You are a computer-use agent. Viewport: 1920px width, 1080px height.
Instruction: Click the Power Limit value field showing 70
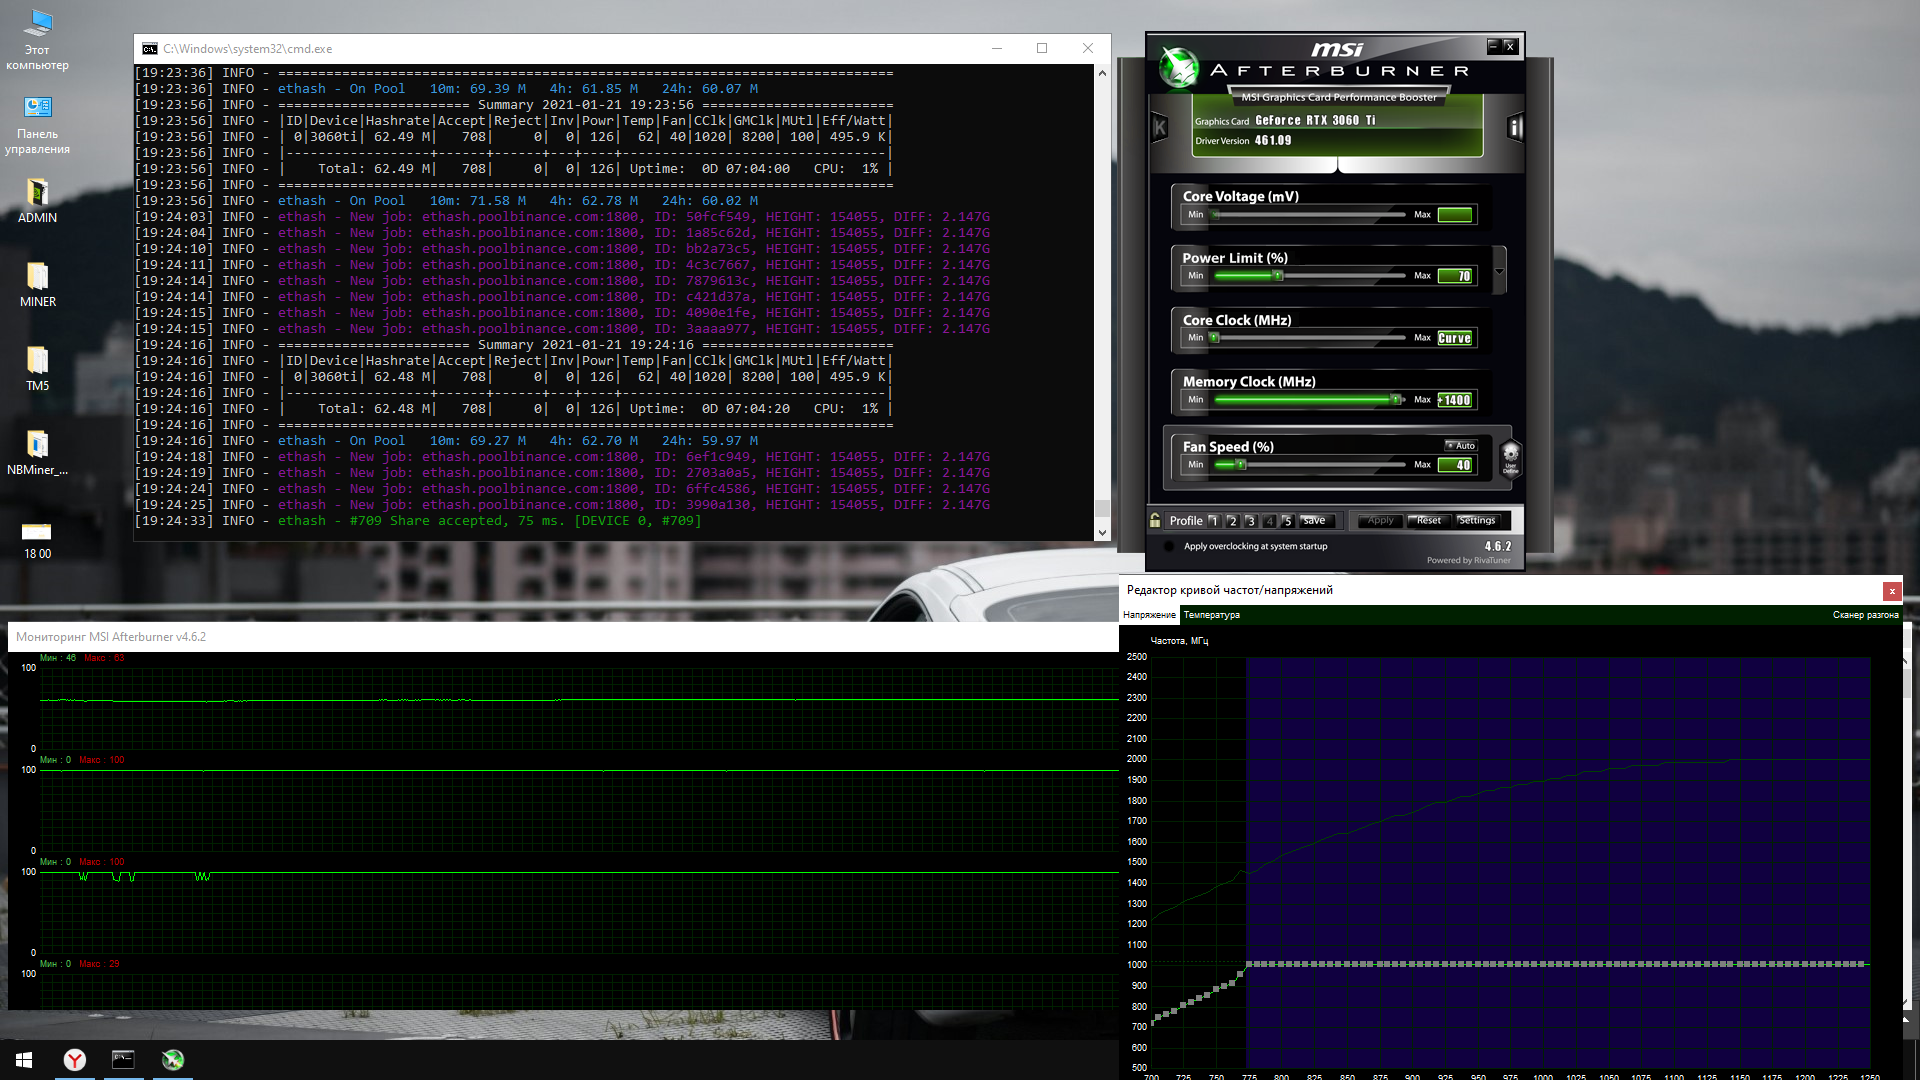pos(1455,276)
